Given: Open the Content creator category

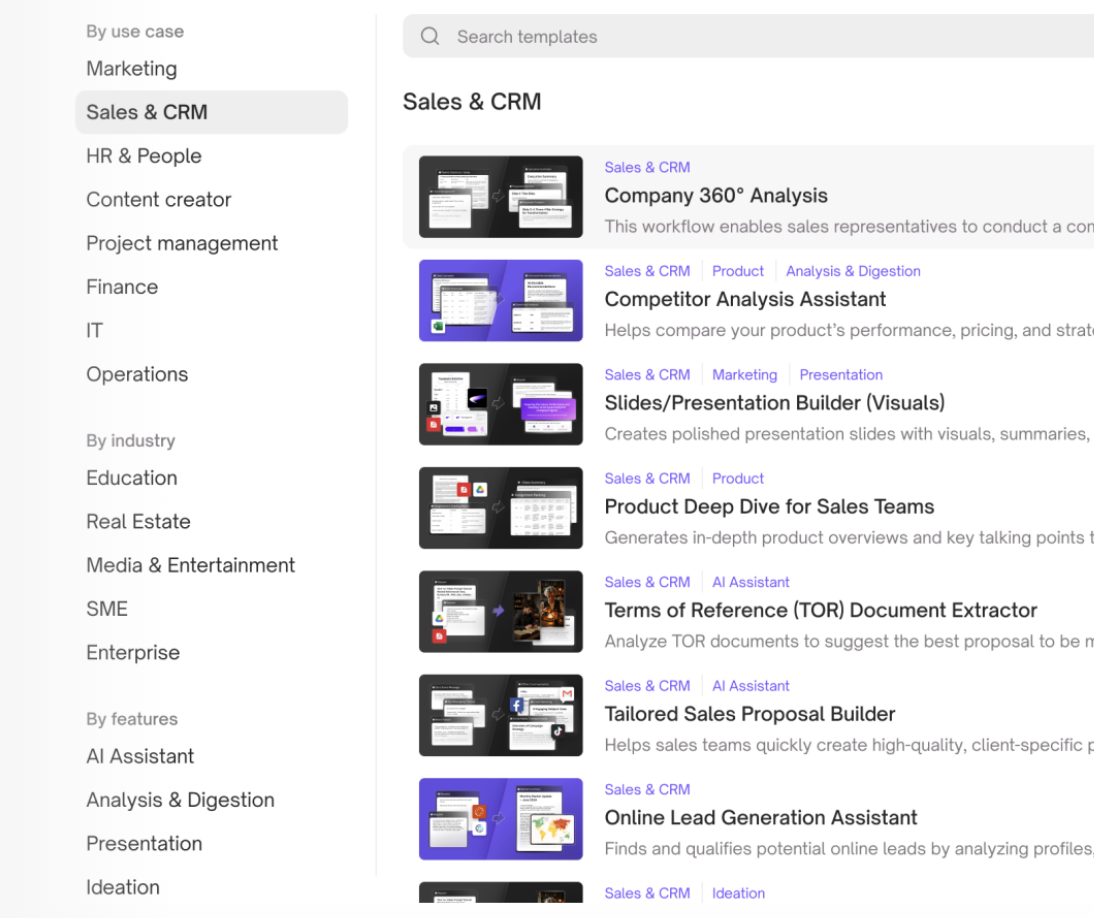Looking at the screenshot, I should click(x=158, y=200).
